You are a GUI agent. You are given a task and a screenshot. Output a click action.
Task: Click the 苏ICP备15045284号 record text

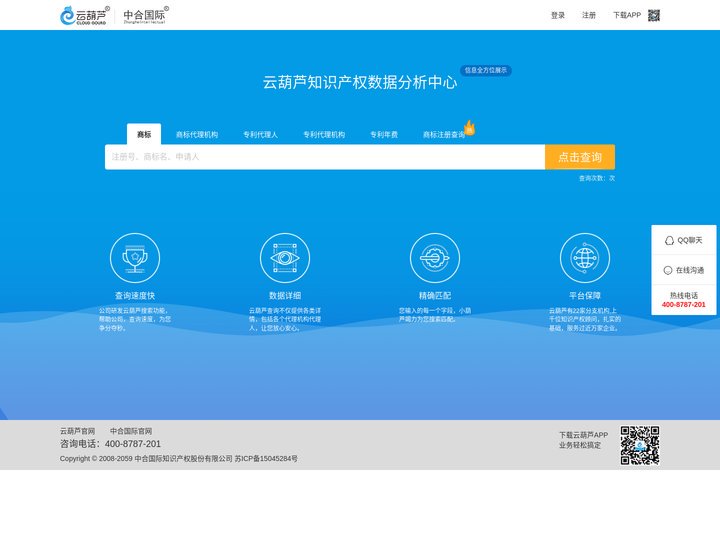coord(266,458)
